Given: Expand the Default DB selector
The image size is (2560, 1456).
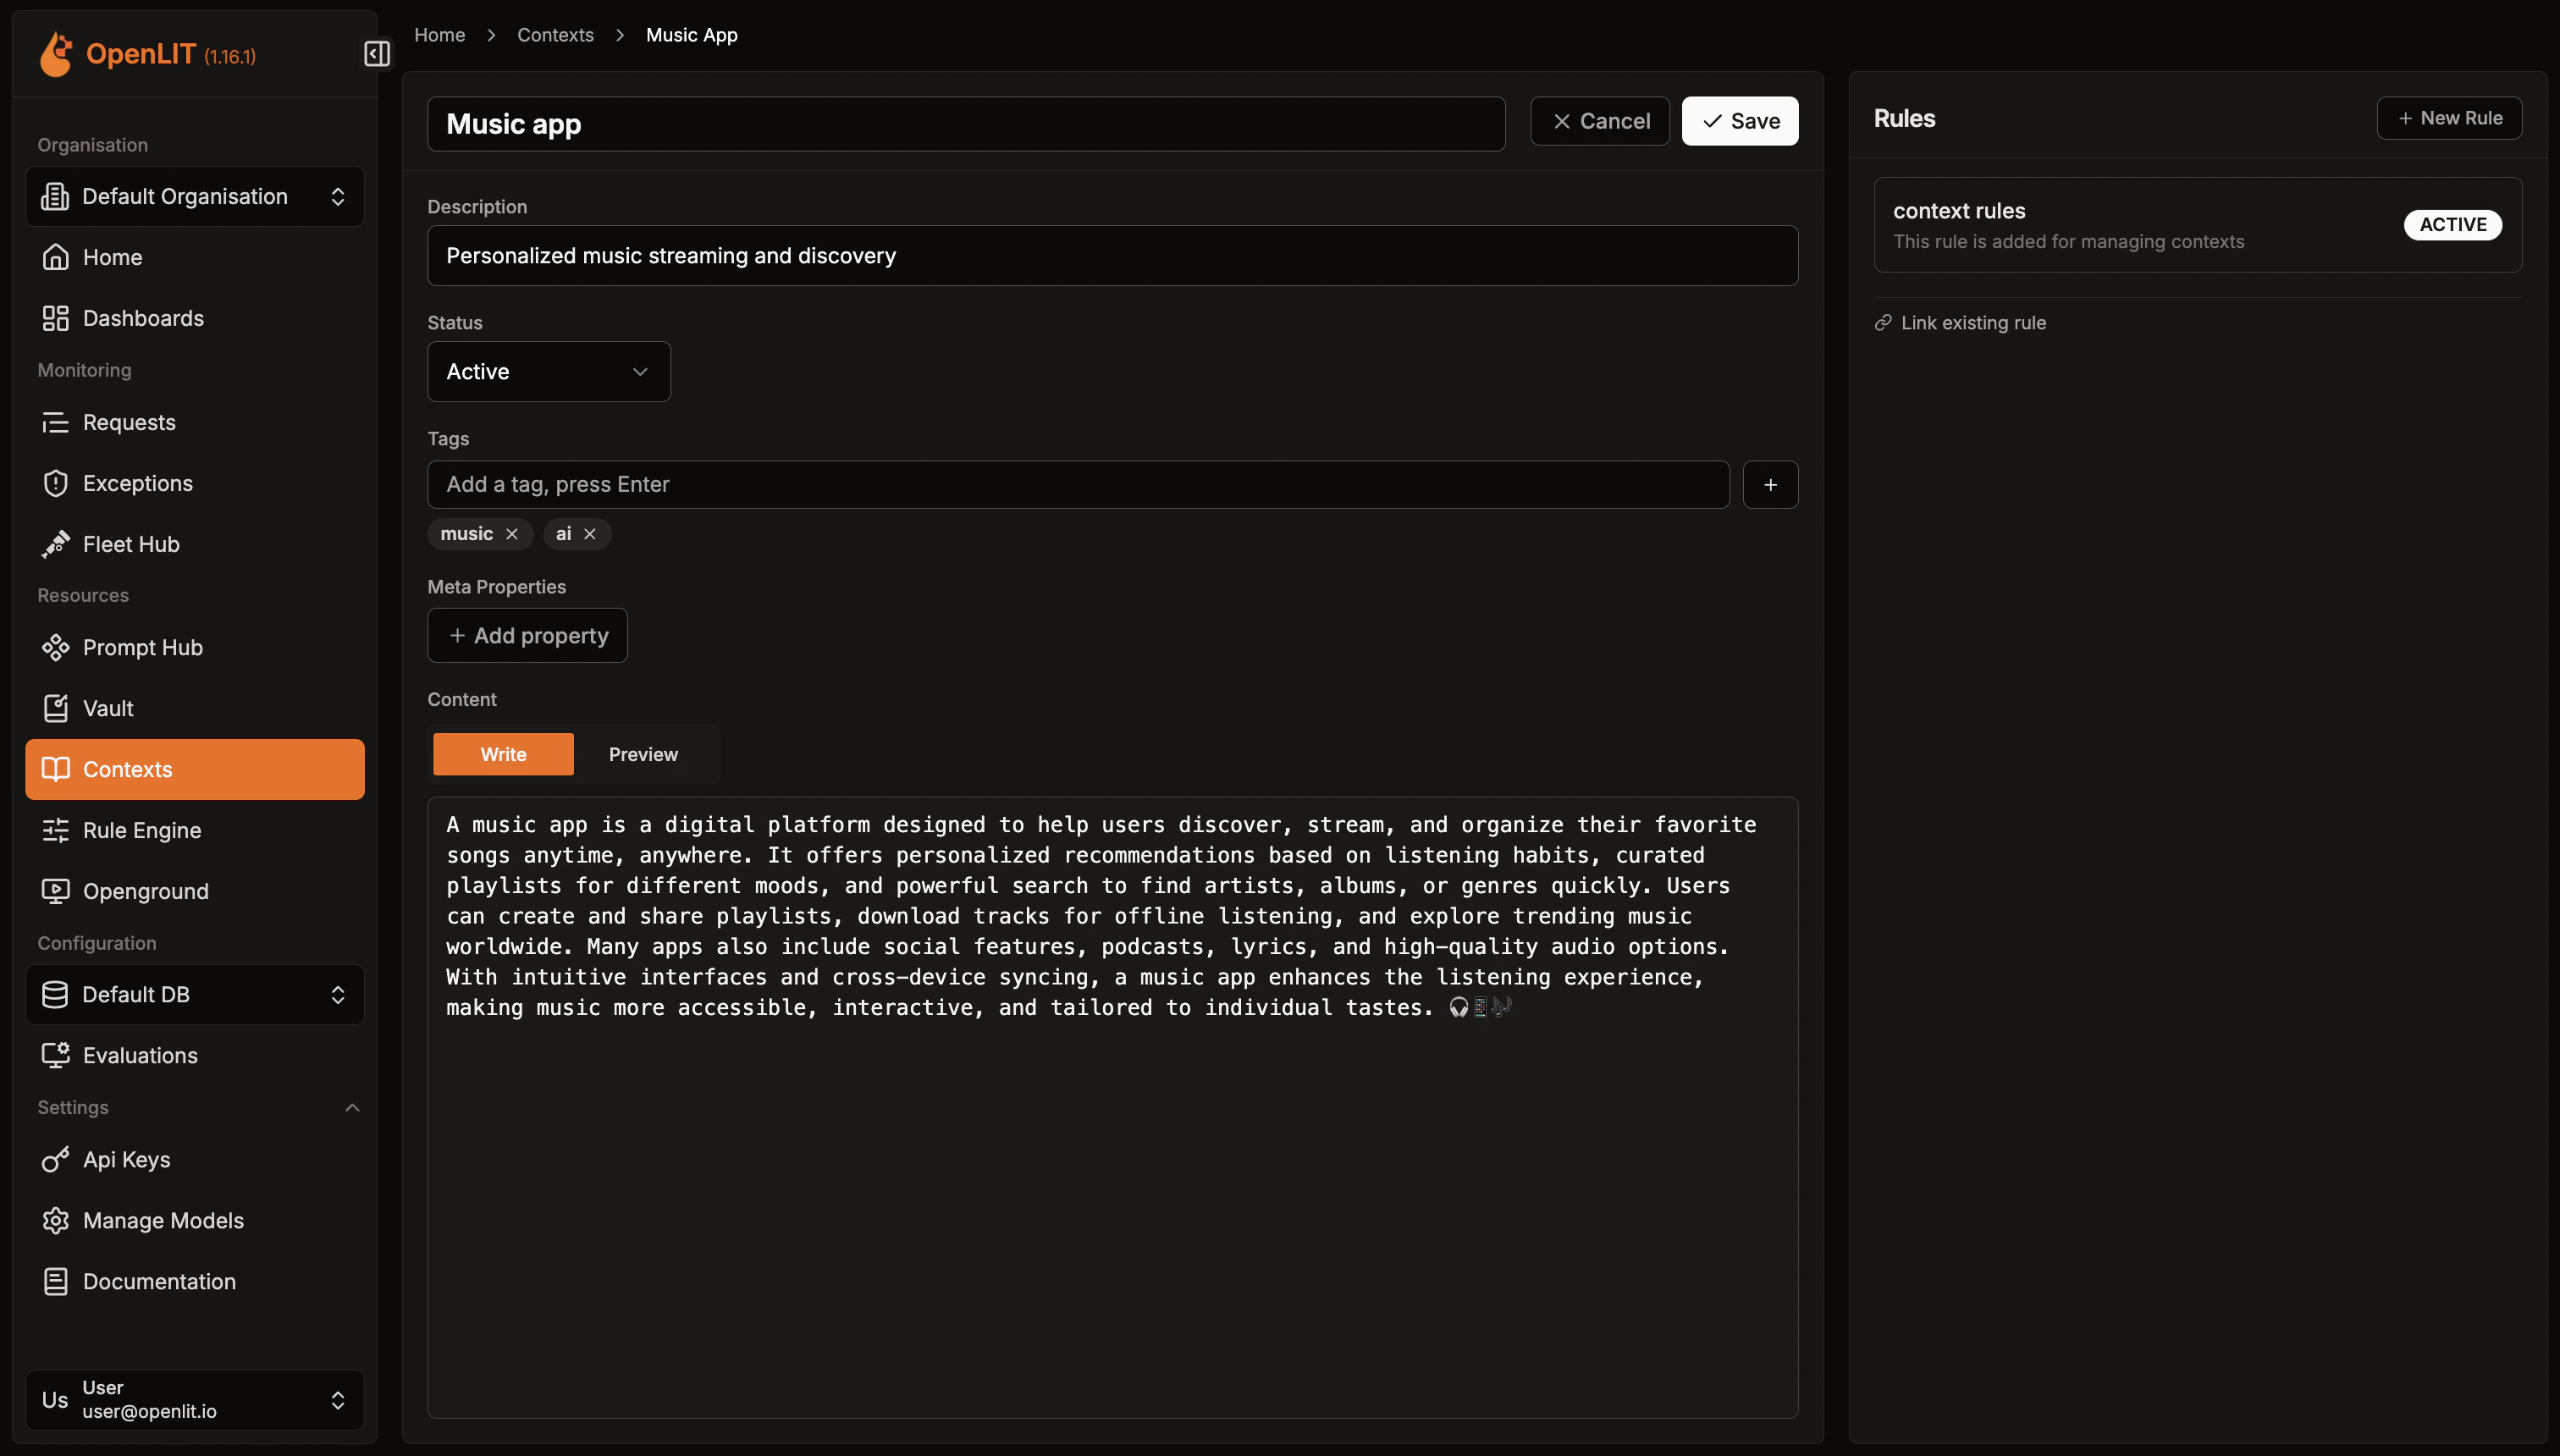Looking at the screenshot, I should click(x=195, y=994).
